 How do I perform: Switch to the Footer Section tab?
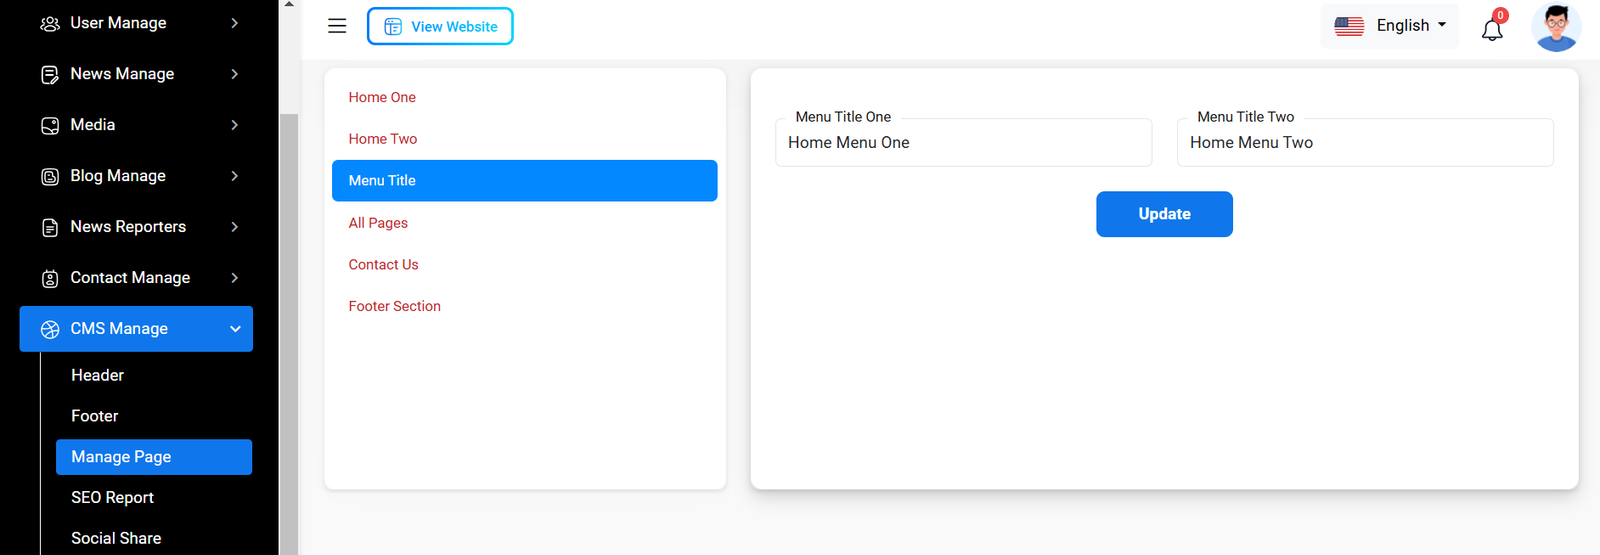coord(394,306)
